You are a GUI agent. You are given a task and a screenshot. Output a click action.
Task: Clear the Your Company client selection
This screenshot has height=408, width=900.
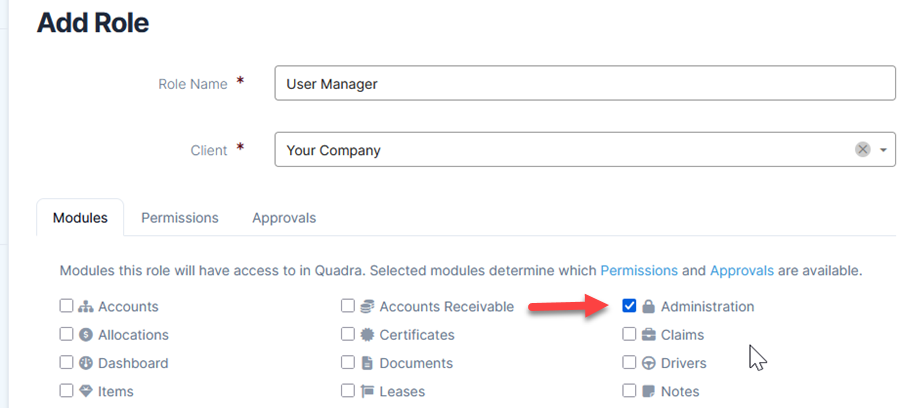(863, 150)
